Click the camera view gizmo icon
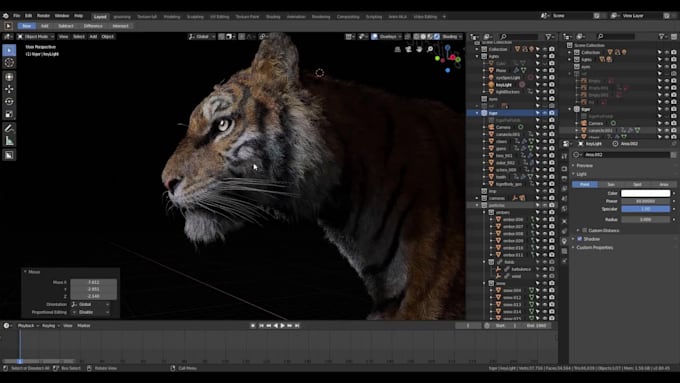680x383 pixels. point(409,49)
